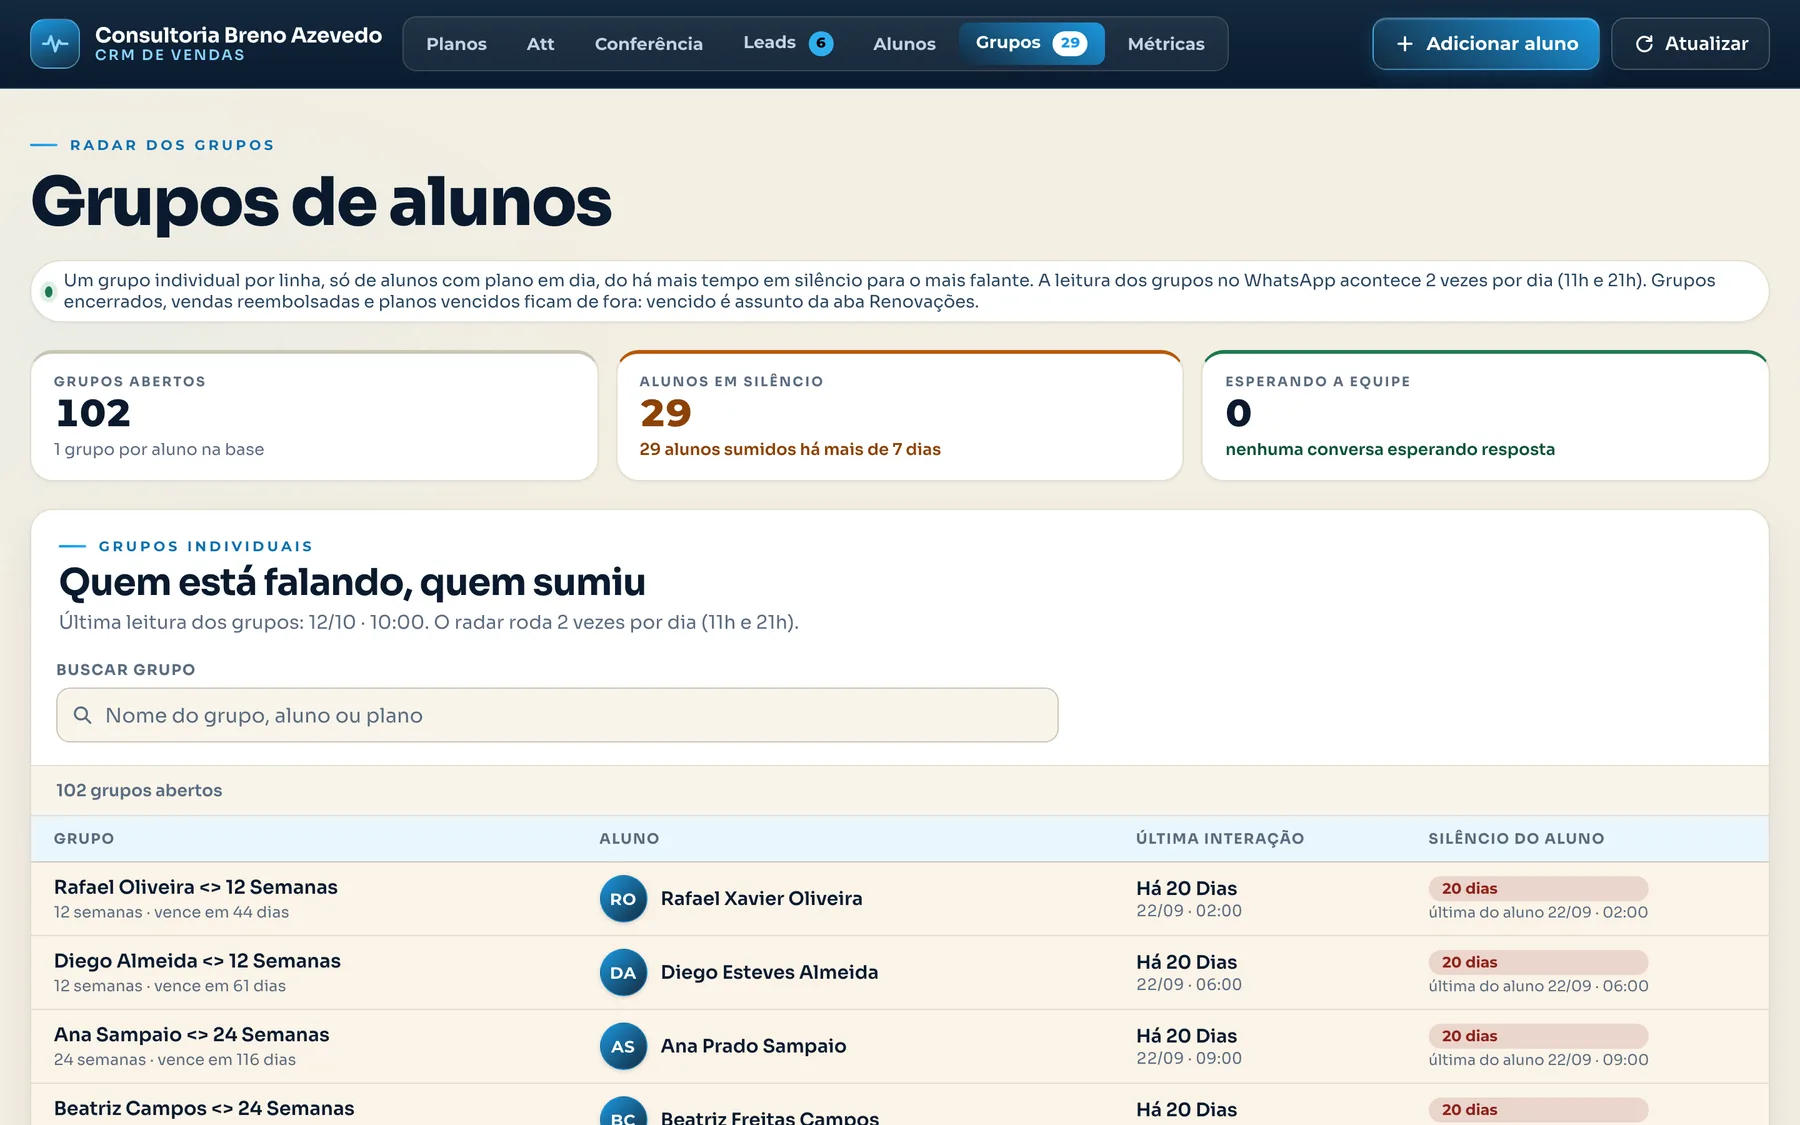1800x1125 pixels.
Task: Click the refresh icon in Atualizar
Action: pyautogui.click(x=1644, y=44)
